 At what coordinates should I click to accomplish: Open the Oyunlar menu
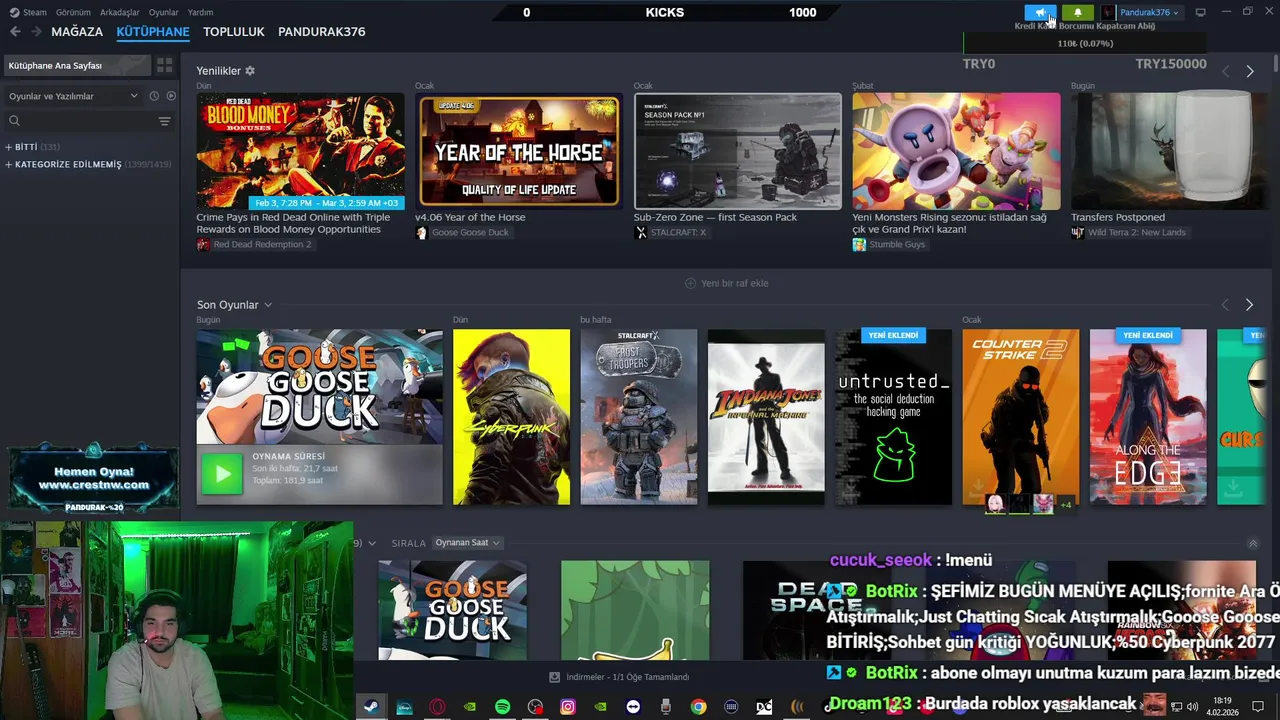pyautogui.click(x=164, y=12)
